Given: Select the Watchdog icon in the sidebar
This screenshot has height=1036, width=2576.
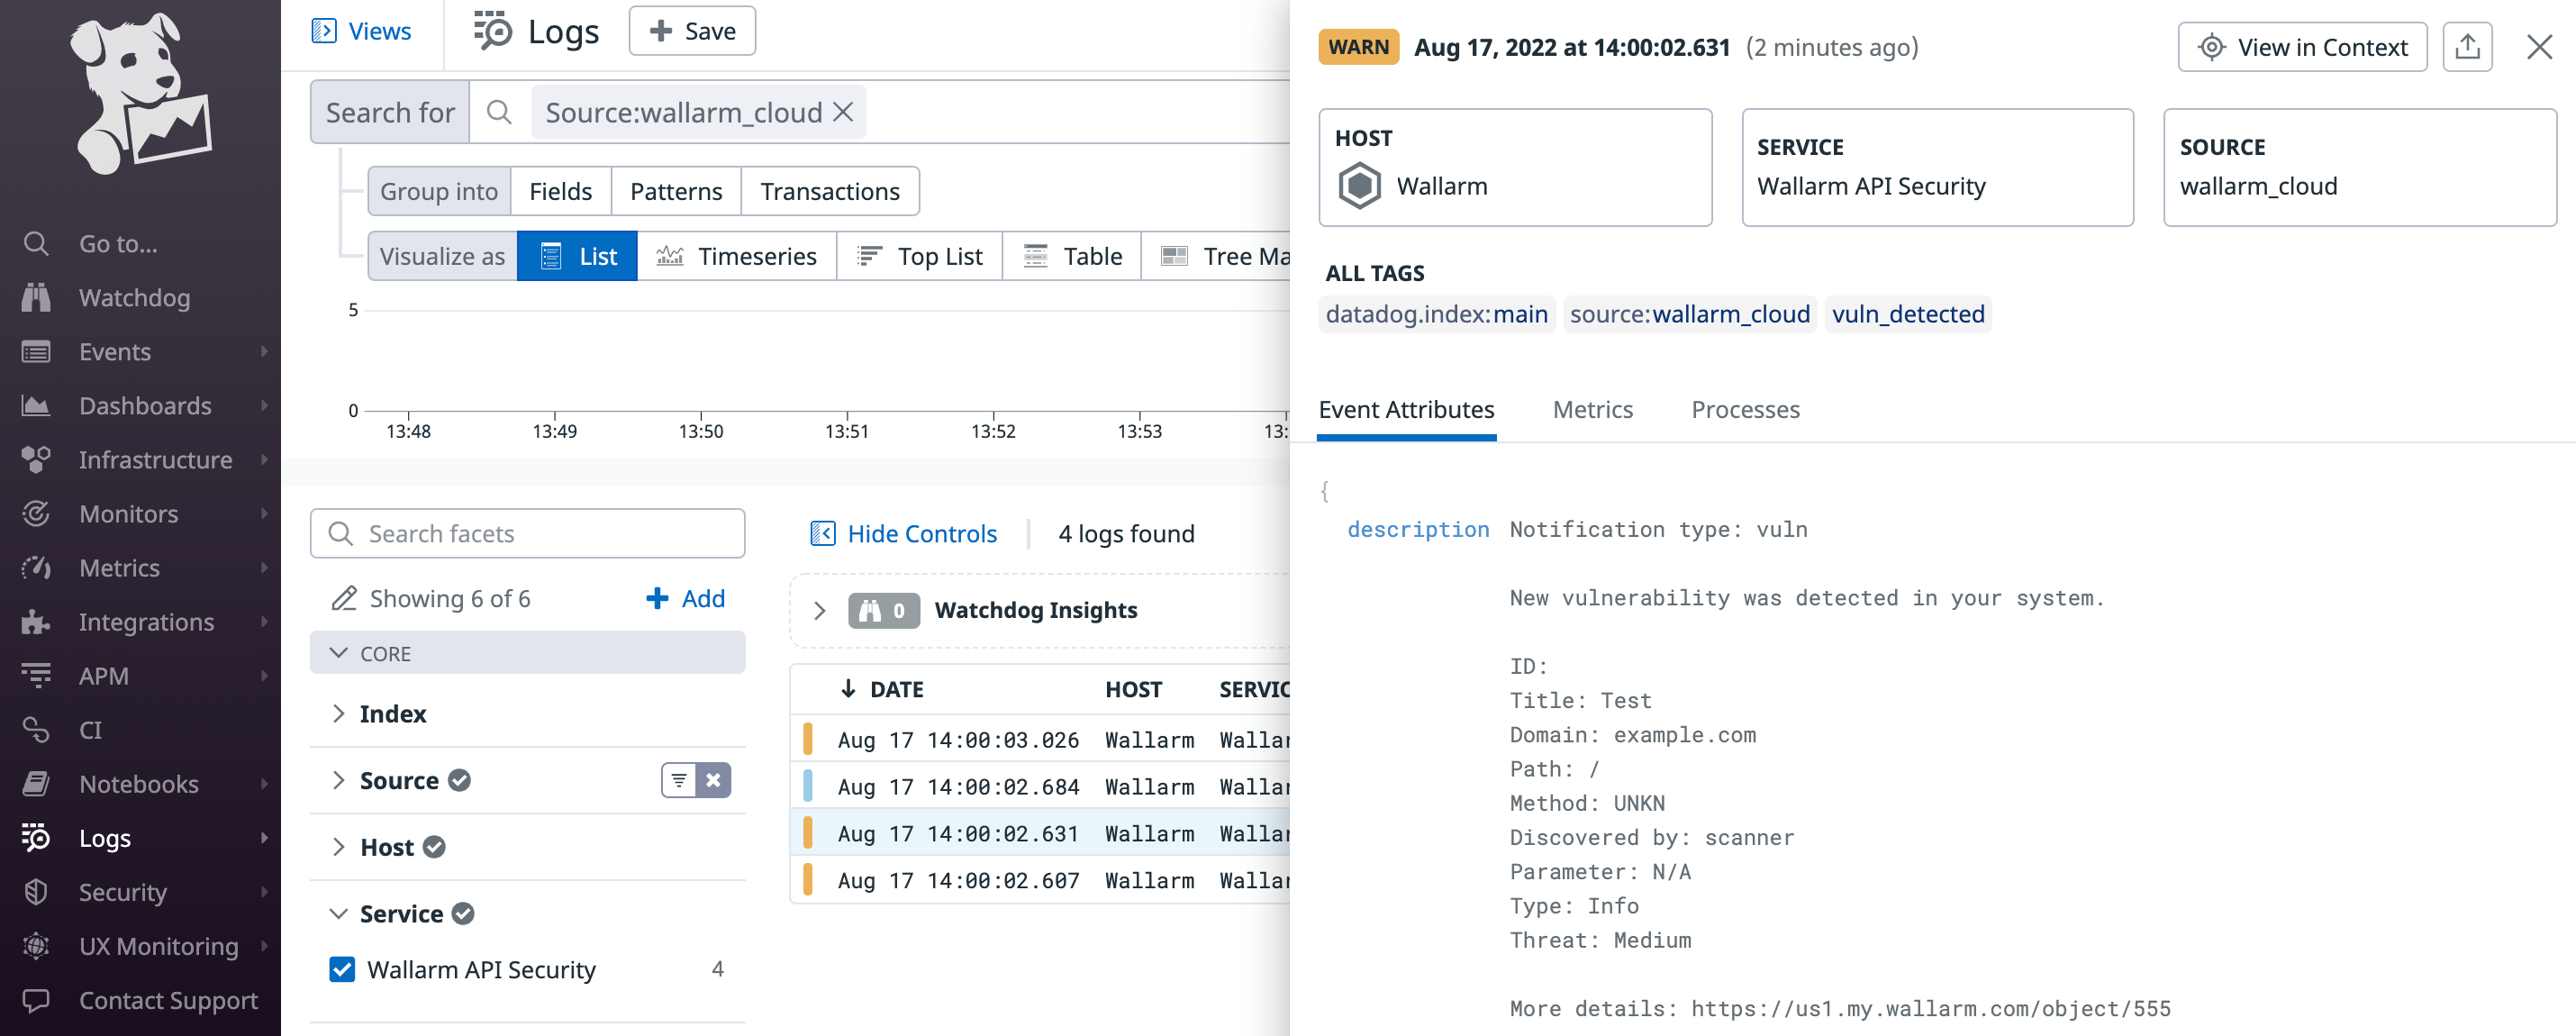Looking at the screenshot, I should pyautogui.click(x=36, y=297).
